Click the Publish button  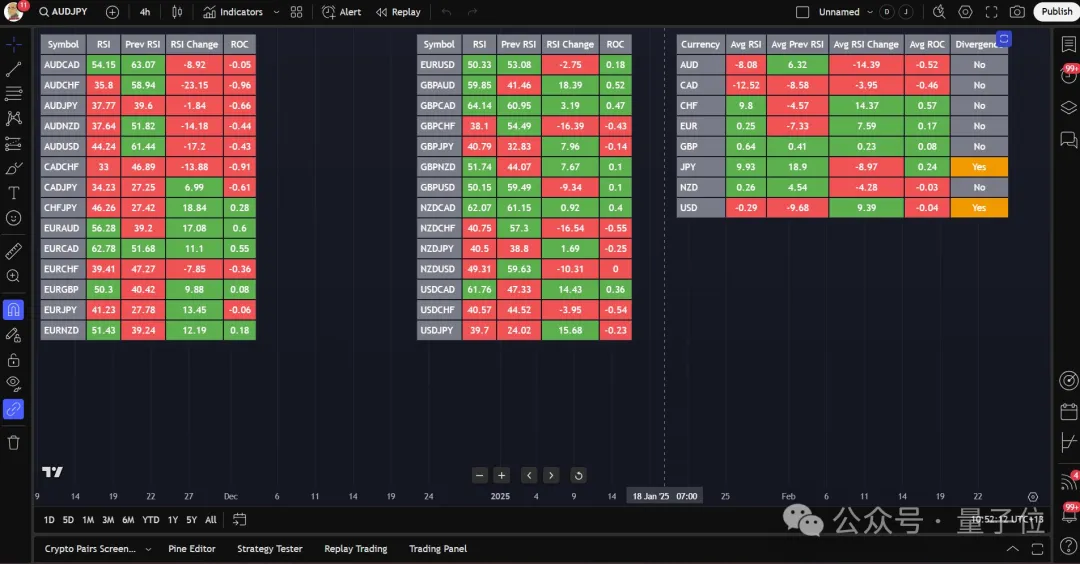(1056, 12)
